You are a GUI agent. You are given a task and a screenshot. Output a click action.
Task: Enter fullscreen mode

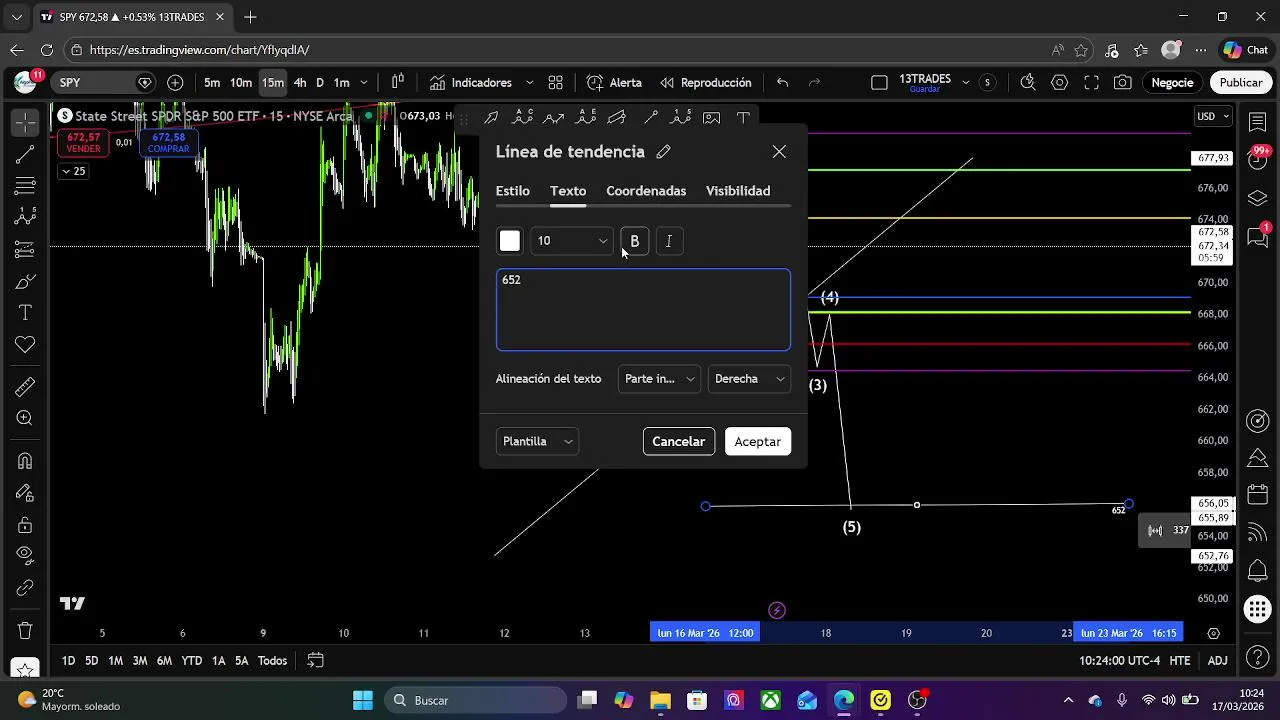[x=1092, y=83]
